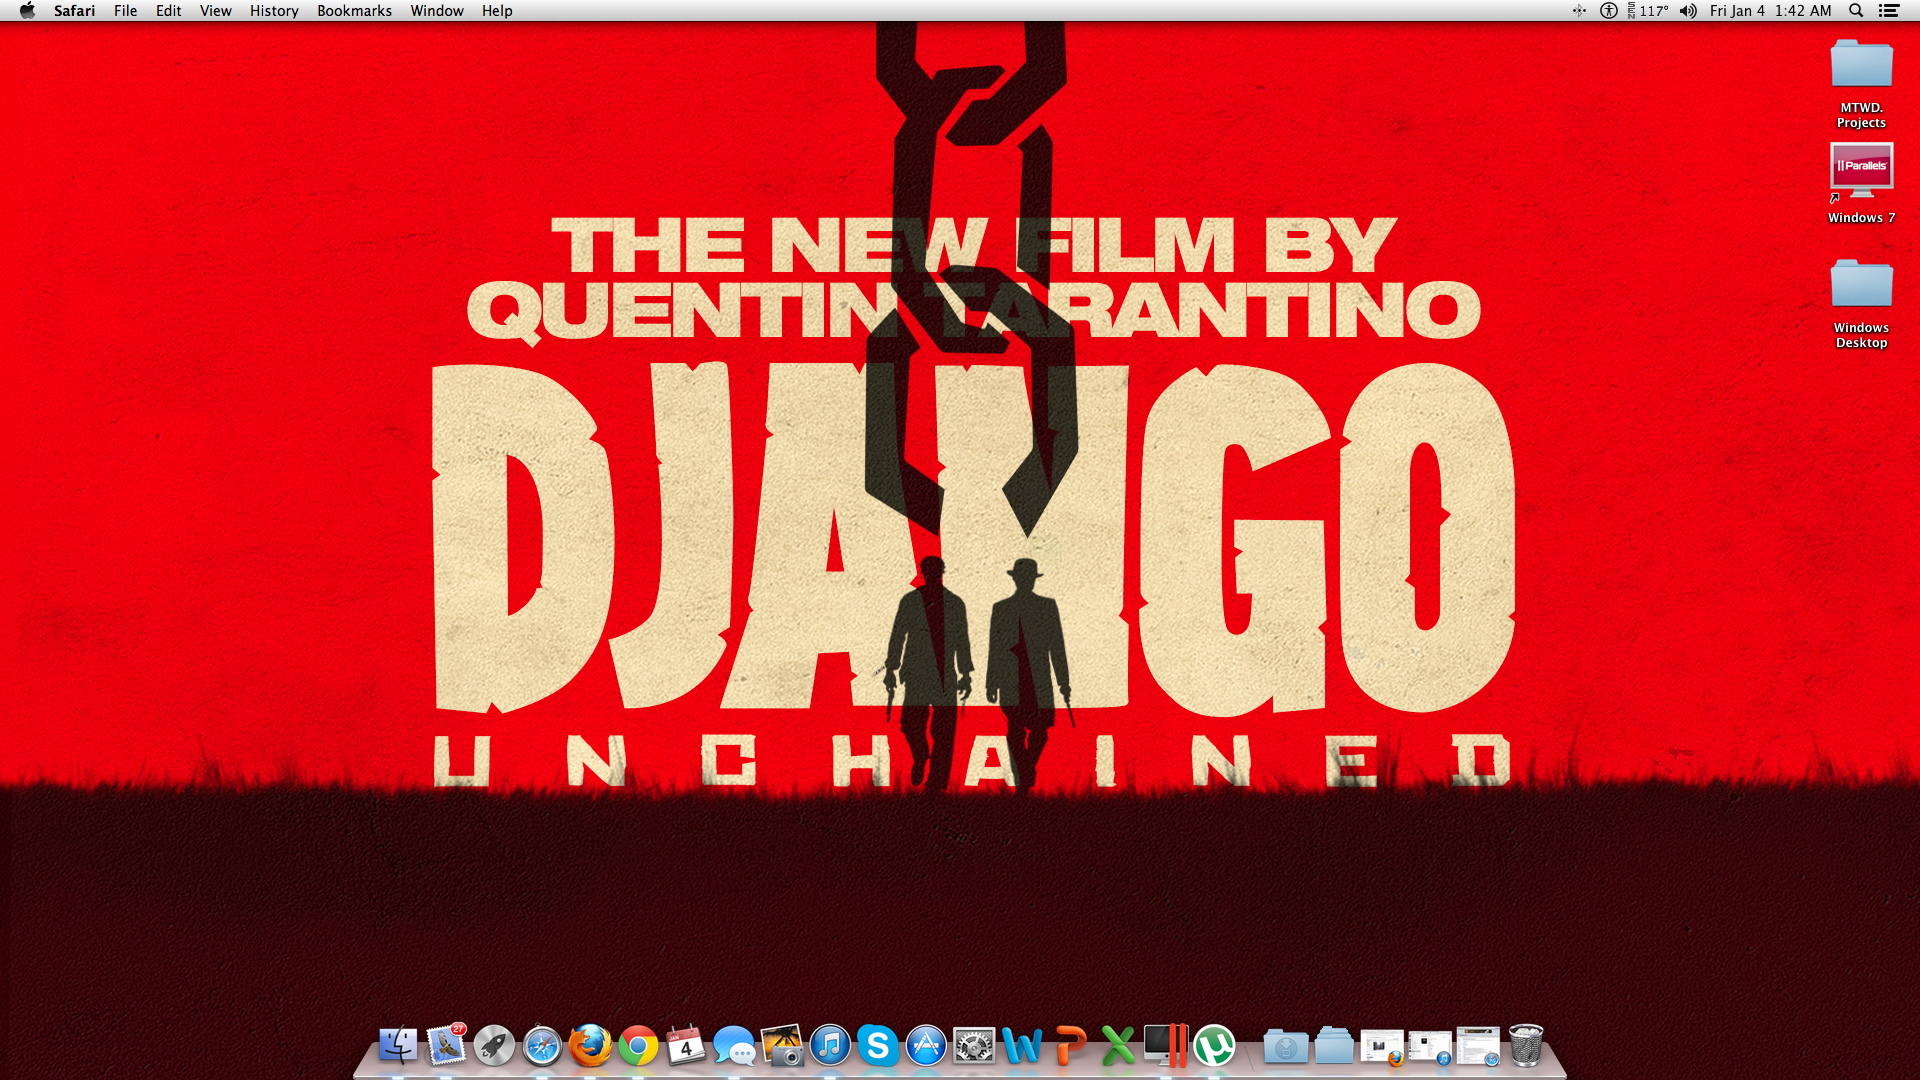Open Parallels Desktop in the dock
Image resolution: width=1920 pixels, height=1080 pixels.
click(x=1166, y=1045)
